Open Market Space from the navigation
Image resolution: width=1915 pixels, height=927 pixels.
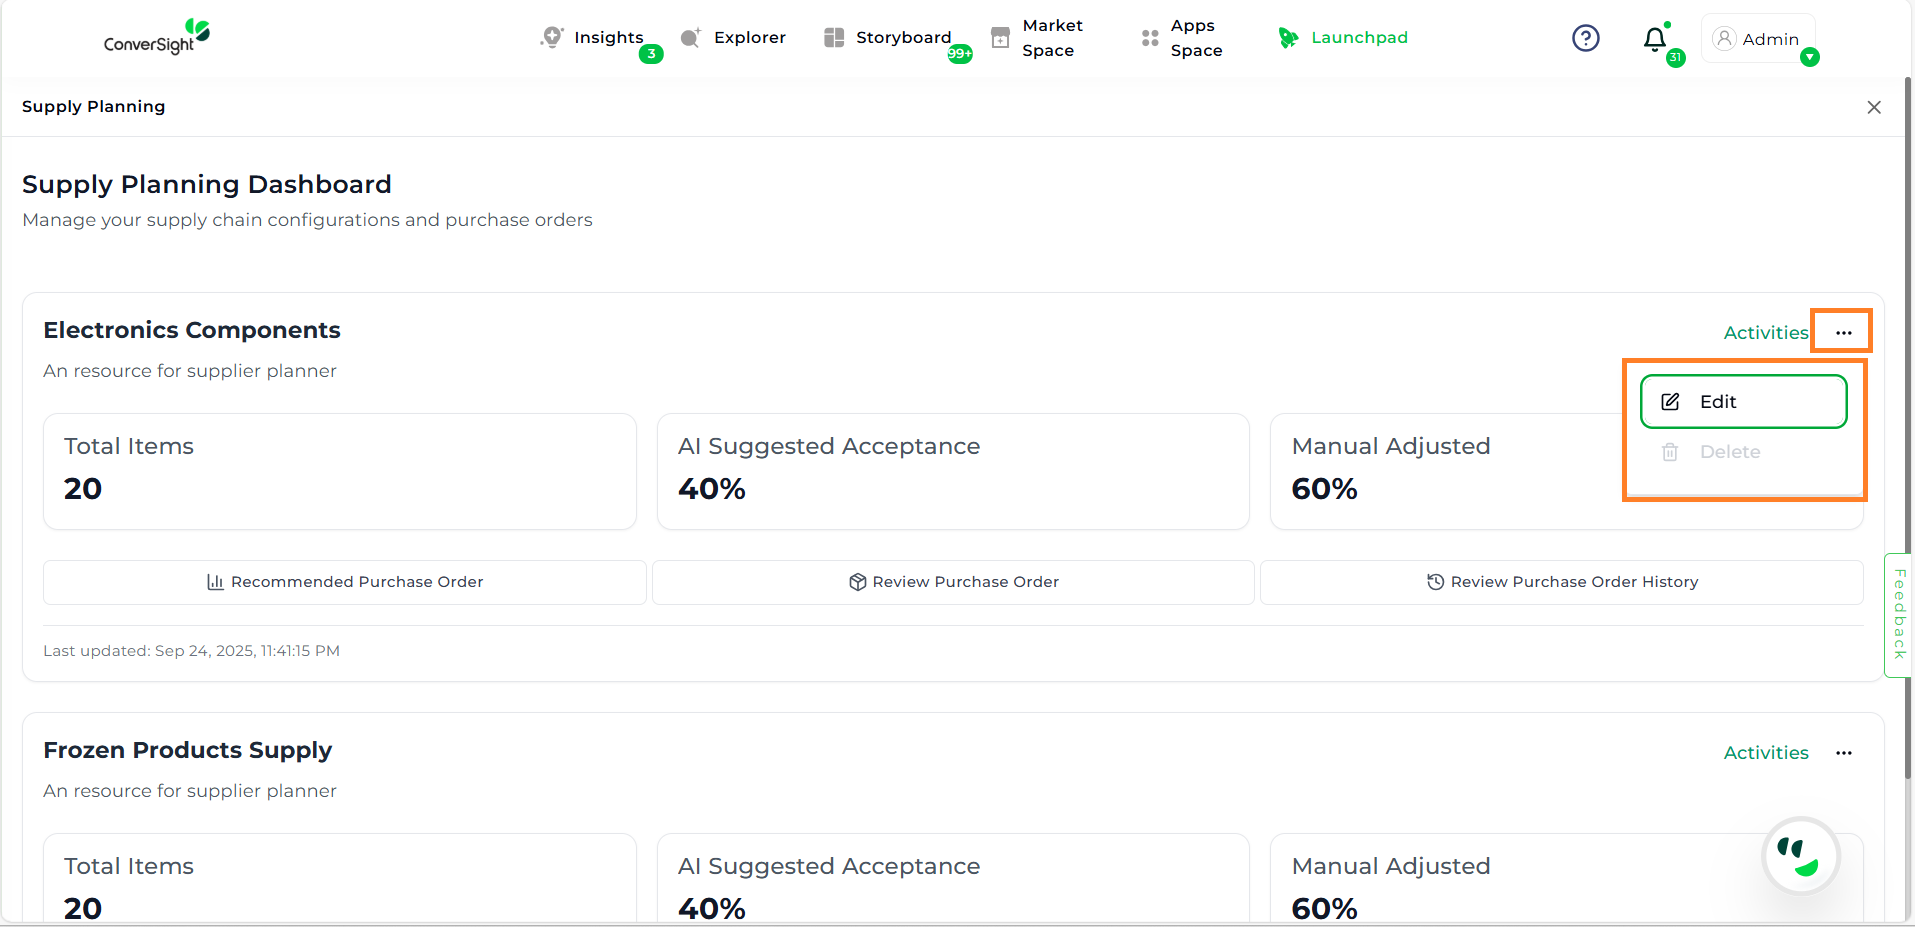1036,38
